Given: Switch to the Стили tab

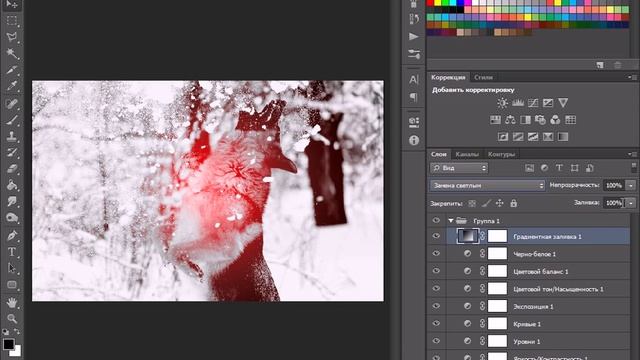Looking at the screenshot, I should pyautogui.click(x=483, y=77).
